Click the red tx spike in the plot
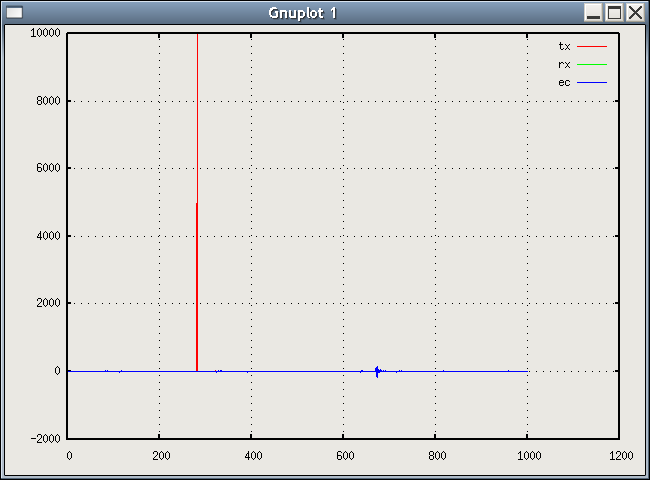Screen dimensions: 650x480 [197, 202]
